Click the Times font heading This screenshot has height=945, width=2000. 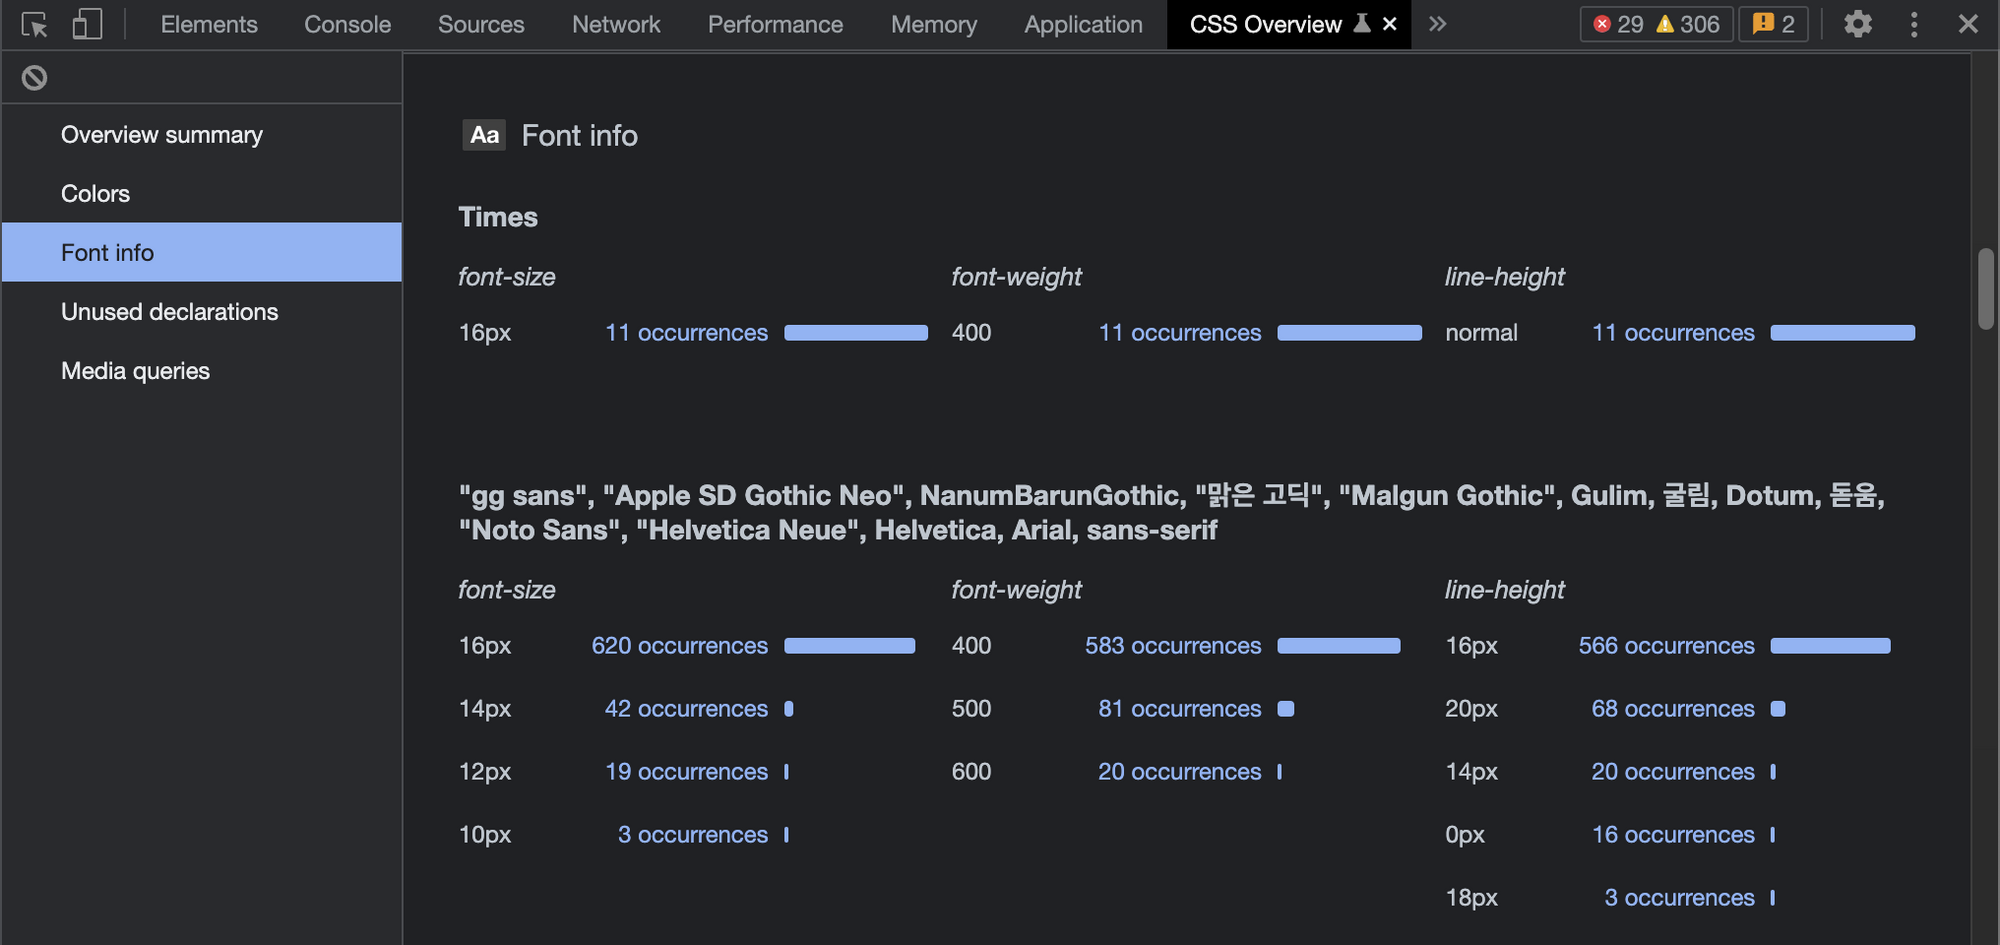[498, 217]
